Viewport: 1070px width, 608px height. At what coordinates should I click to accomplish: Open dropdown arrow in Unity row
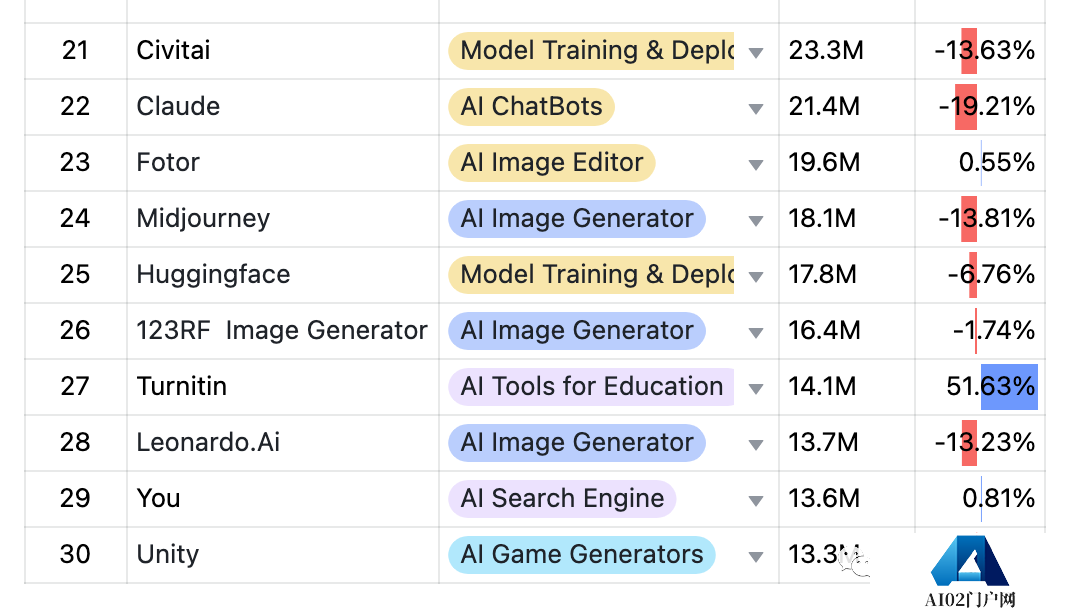coord(755,556)
